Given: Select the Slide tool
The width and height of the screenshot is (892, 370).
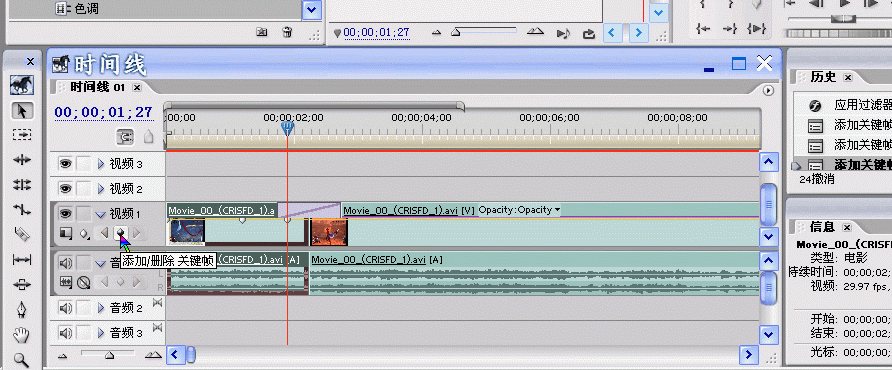Looking at the screenshot, I should point(22,284).
